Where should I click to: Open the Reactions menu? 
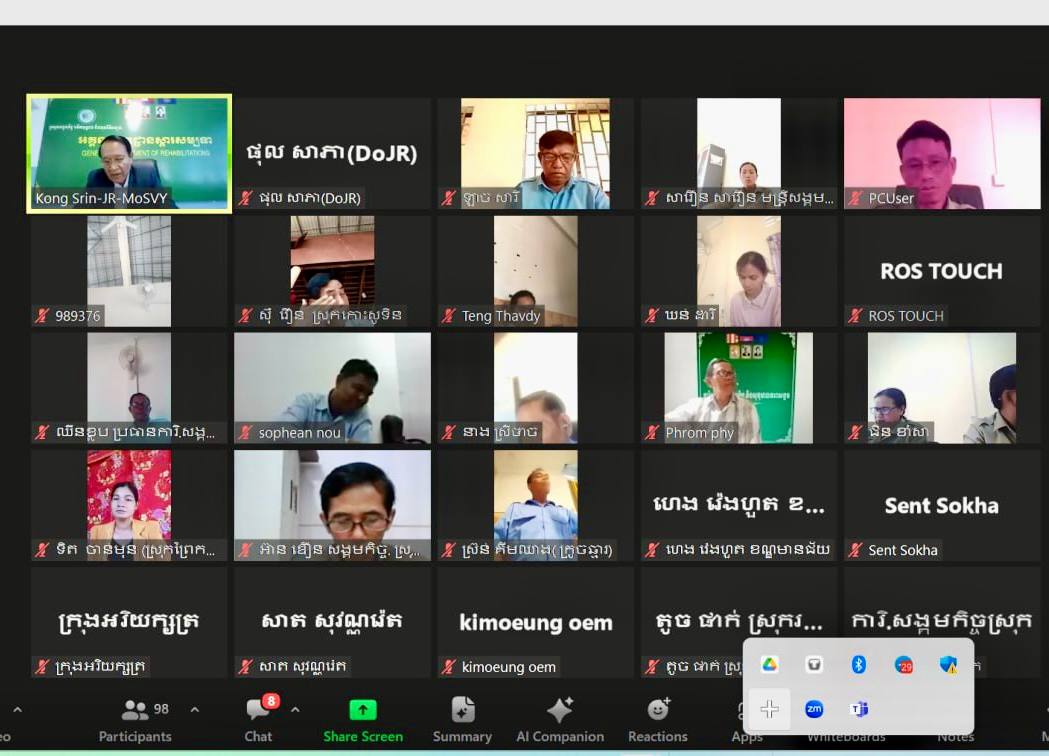pyautogui.click(x=658, y=720)
